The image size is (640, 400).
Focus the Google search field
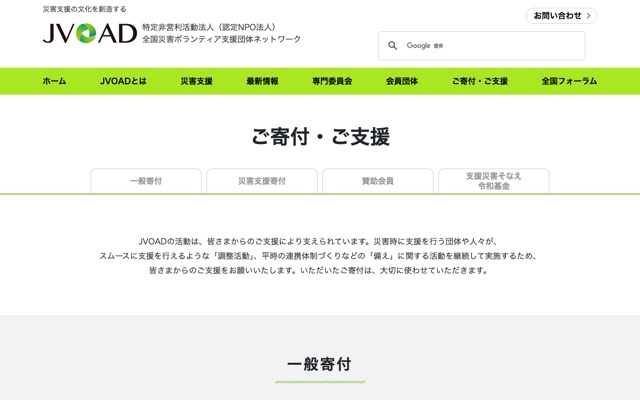482,46
